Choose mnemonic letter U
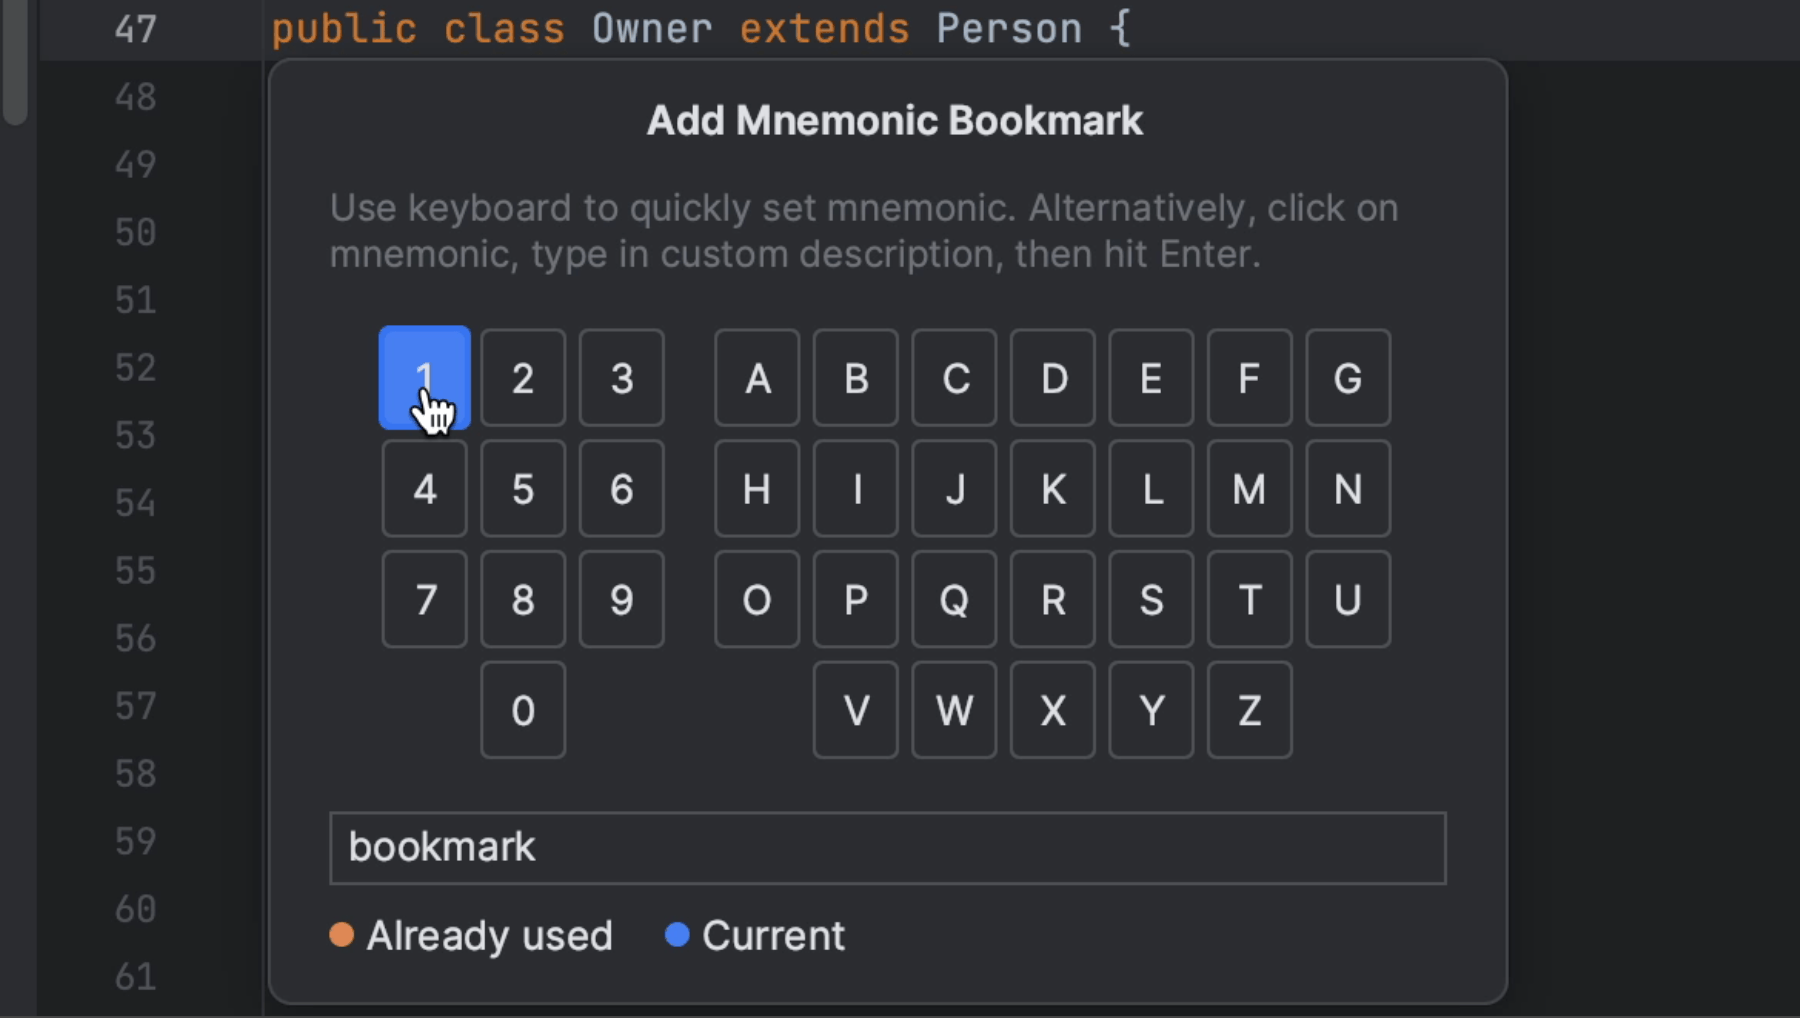The image size is (1800, 1018). point(1348,600)
